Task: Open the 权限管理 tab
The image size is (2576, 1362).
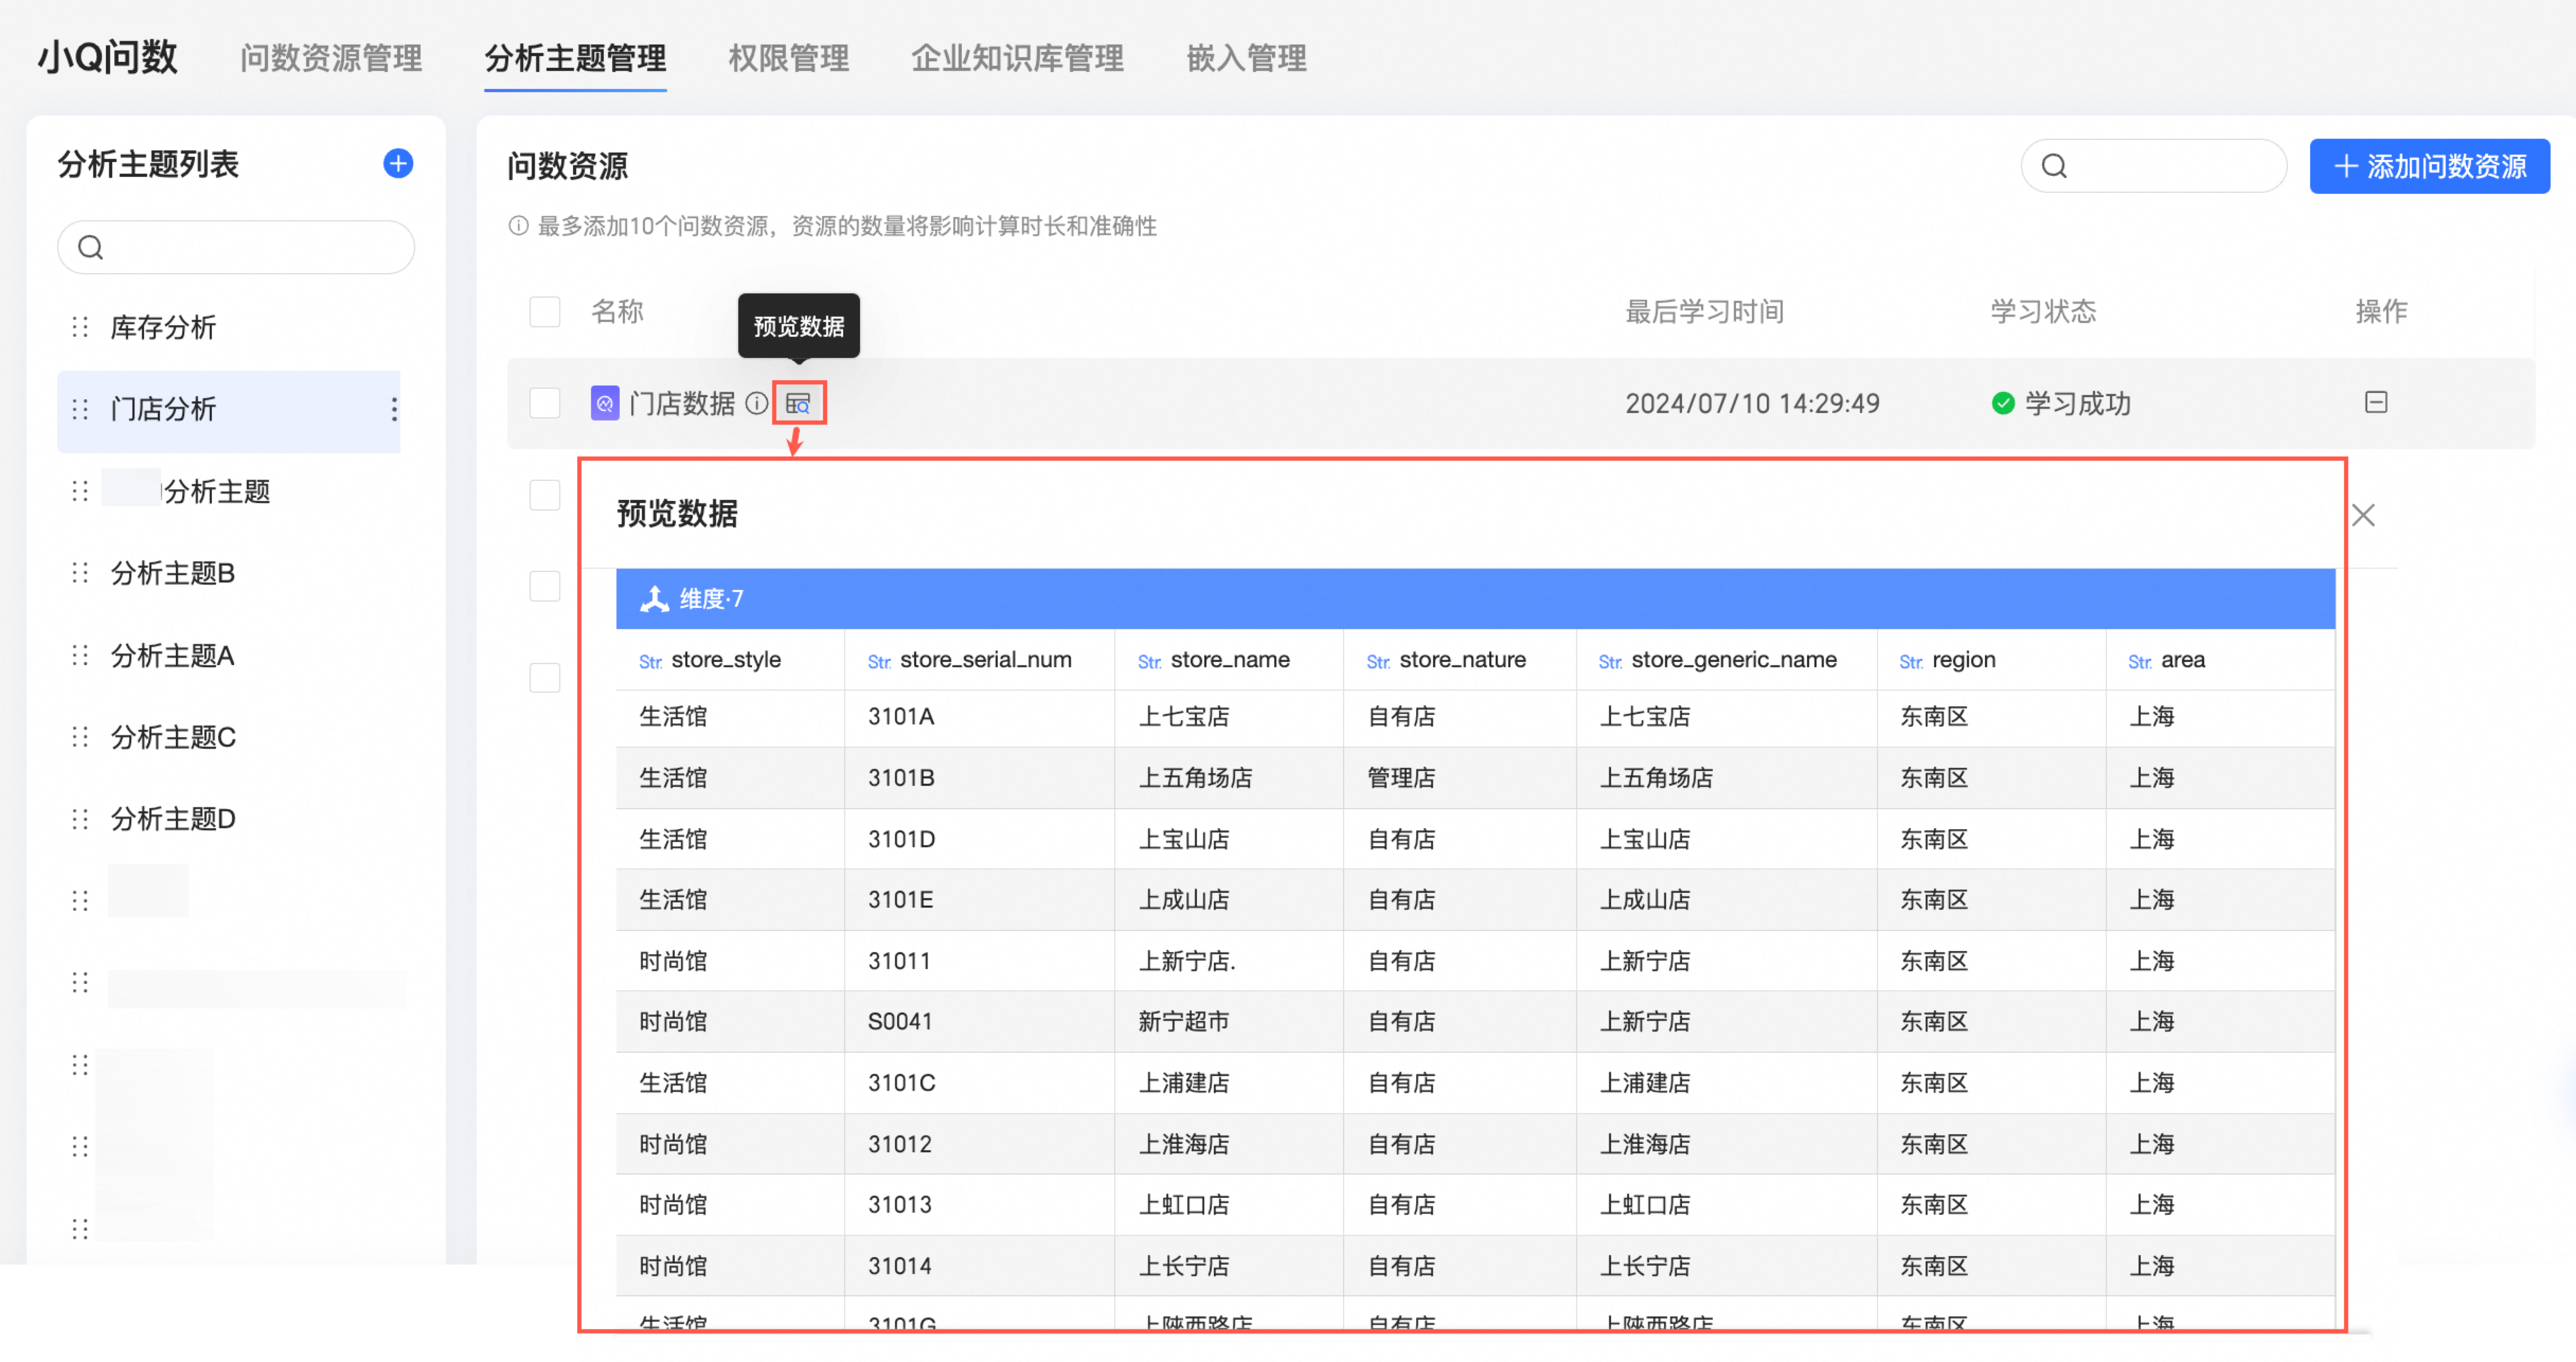Action: (x=789, y=58)
